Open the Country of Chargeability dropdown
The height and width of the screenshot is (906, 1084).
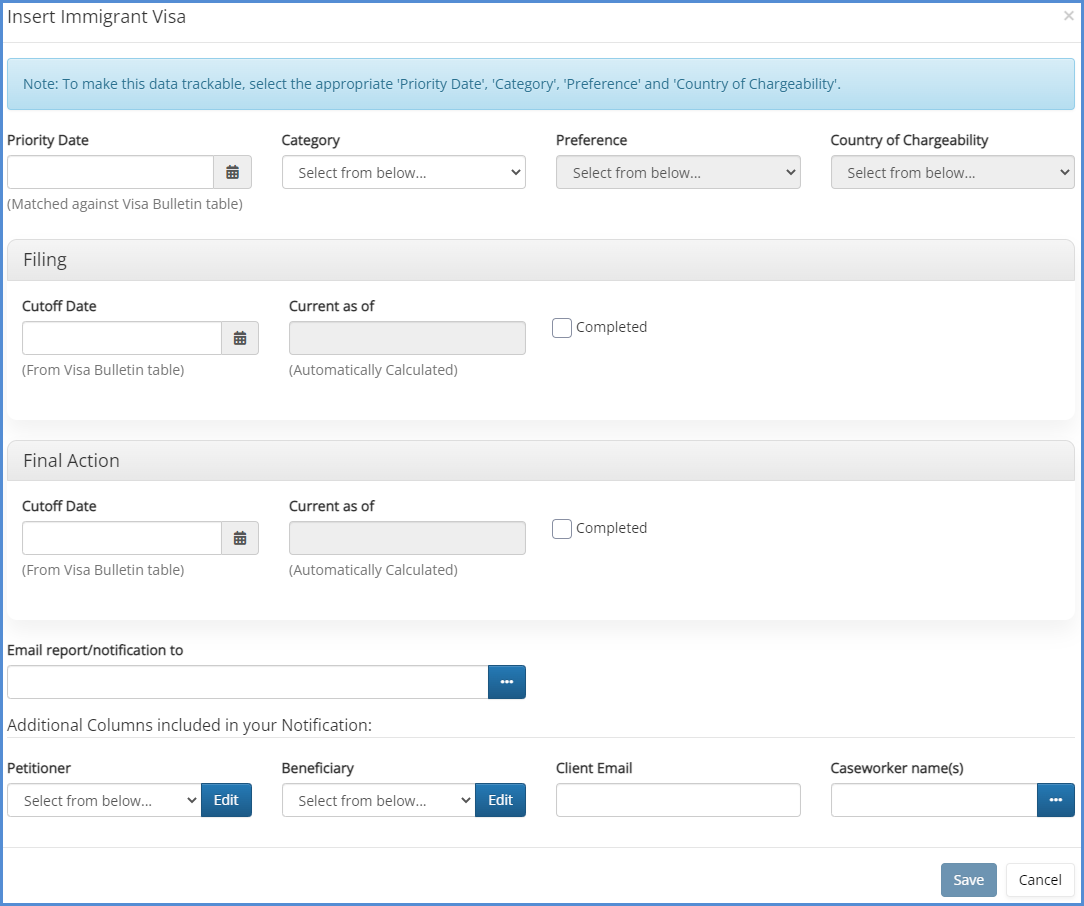[x=952, y=172]
